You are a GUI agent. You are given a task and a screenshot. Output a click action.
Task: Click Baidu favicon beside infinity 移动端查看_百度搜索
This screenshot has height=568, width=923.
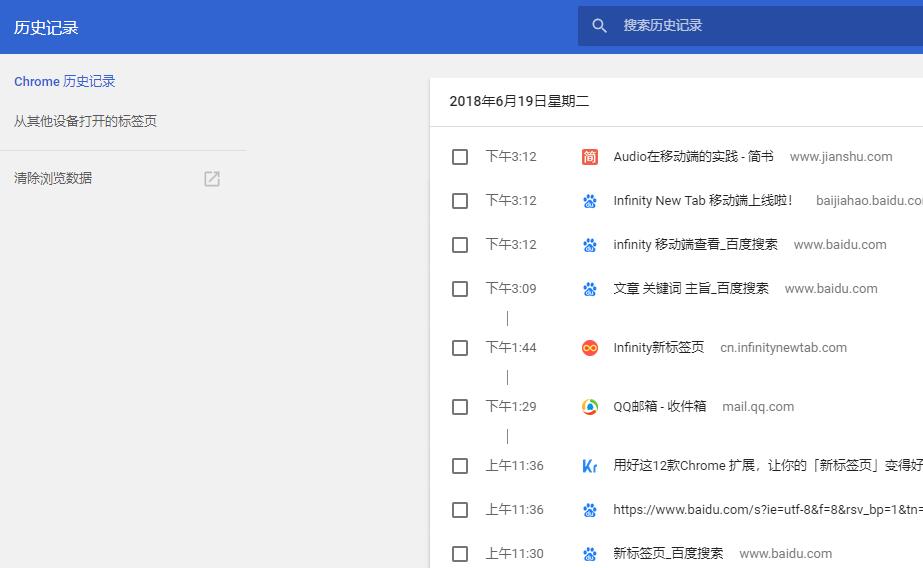(590, 245)
